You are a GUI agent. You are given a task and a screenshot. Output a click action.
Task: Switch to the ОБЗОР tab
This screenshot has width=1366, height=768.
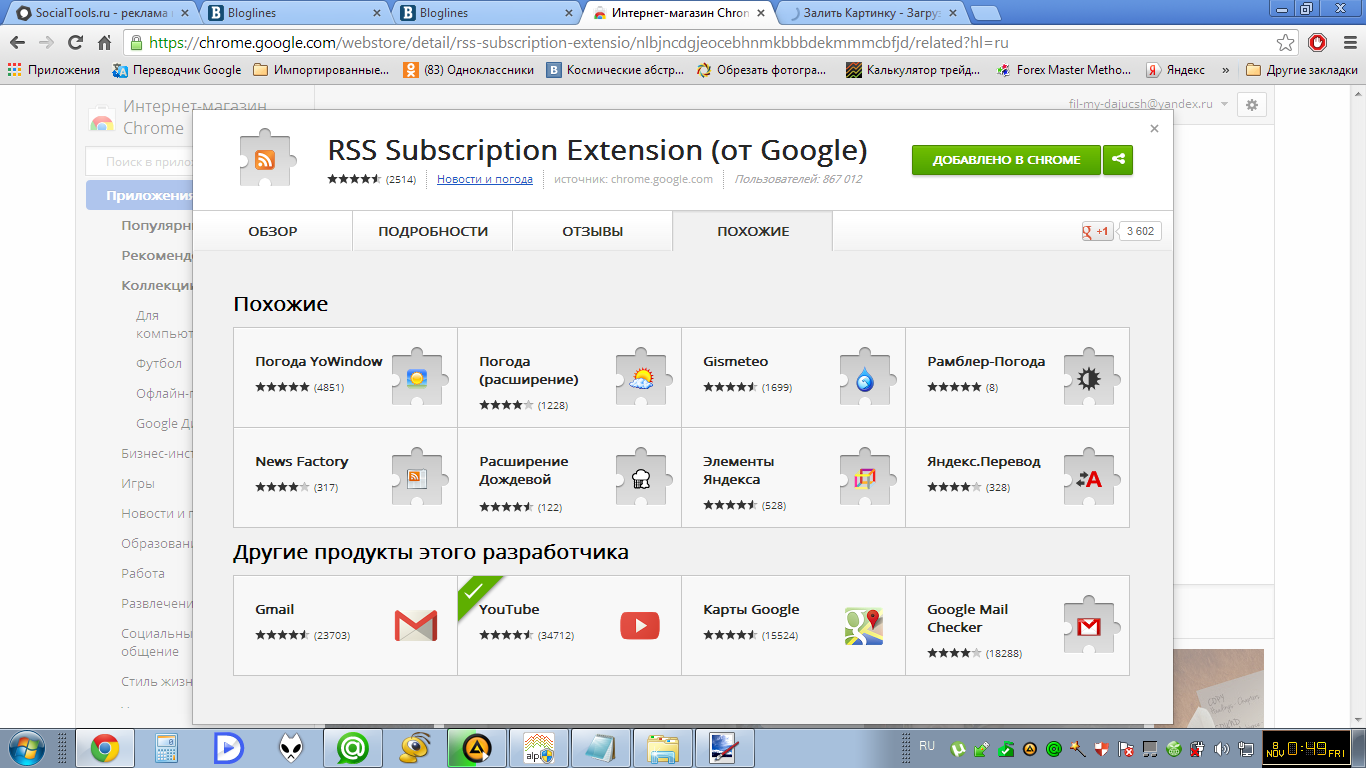coord(273,231)
